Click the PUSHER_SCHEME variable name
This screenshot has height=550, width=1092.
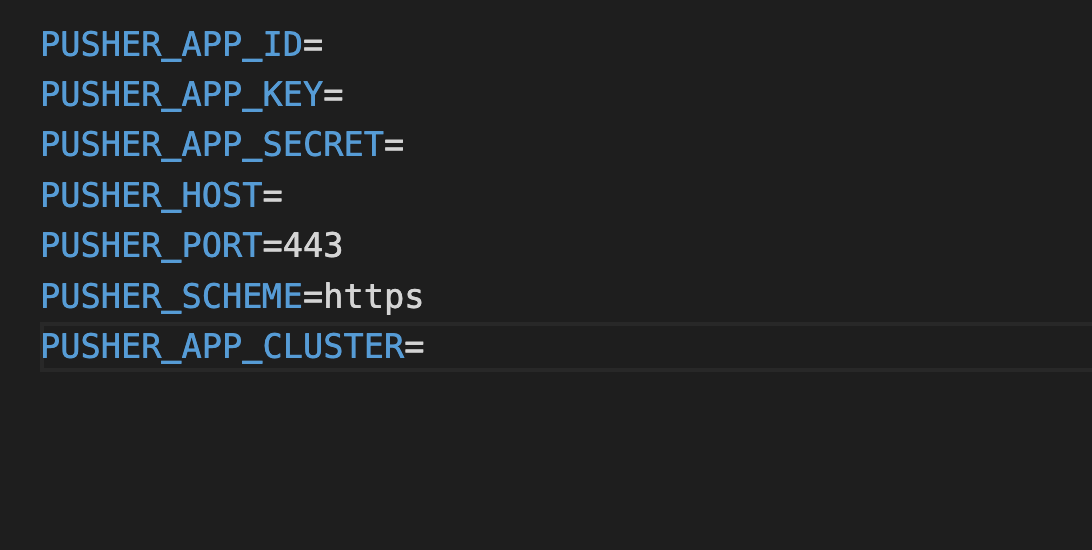[171, 296]
